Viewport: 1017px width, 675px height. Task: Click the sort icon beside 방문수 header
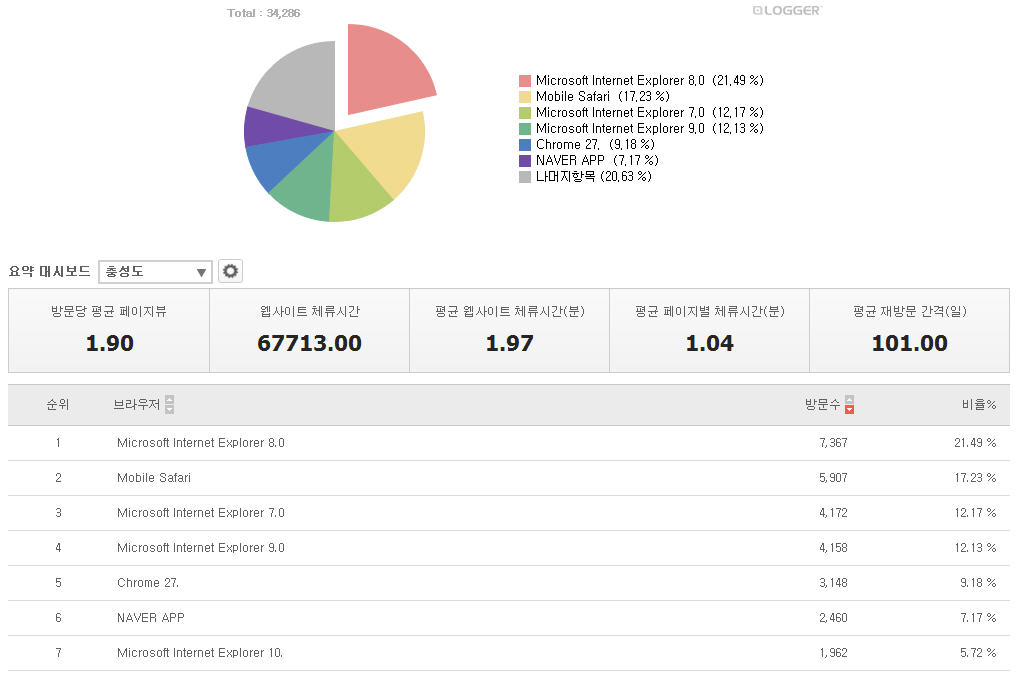(849, 405)
